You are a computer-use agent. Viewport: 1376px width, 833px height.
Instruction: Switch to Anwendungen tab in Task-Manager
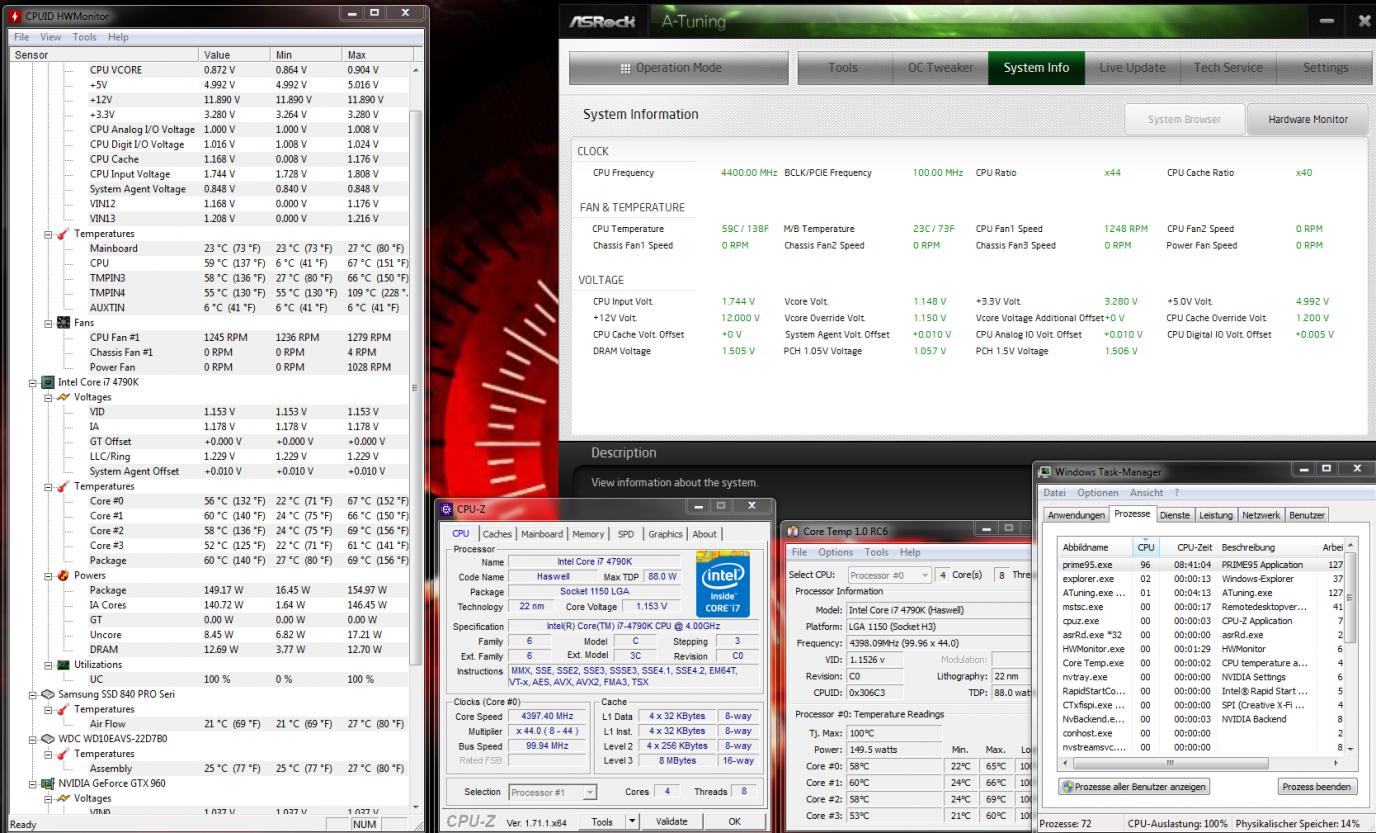click(x=1077, y=515)
